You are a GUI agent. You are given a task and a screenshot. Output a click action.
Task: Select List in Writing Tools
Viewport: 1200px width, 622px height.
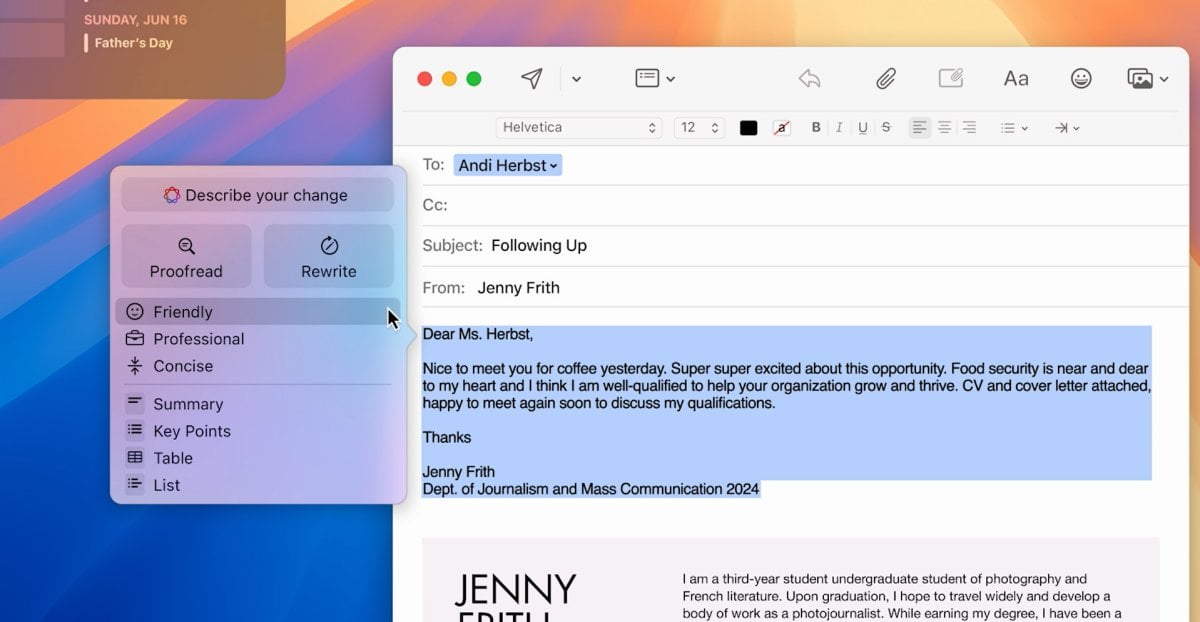coord(258,485)
